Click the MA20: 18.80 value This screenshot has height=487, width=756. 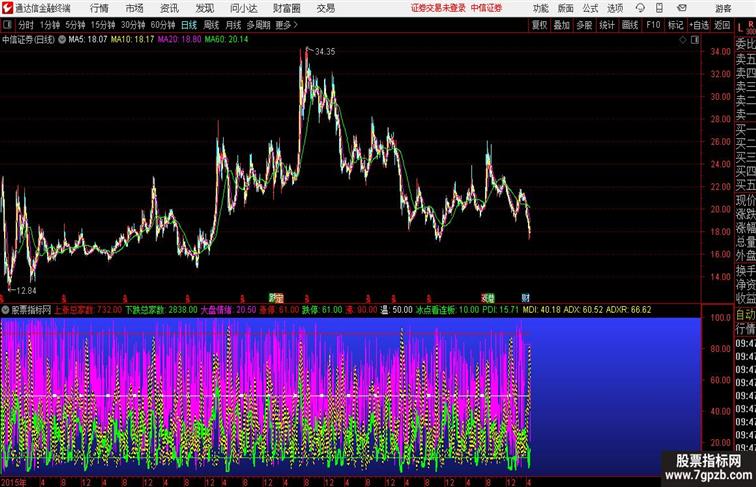tap(179, 40)
